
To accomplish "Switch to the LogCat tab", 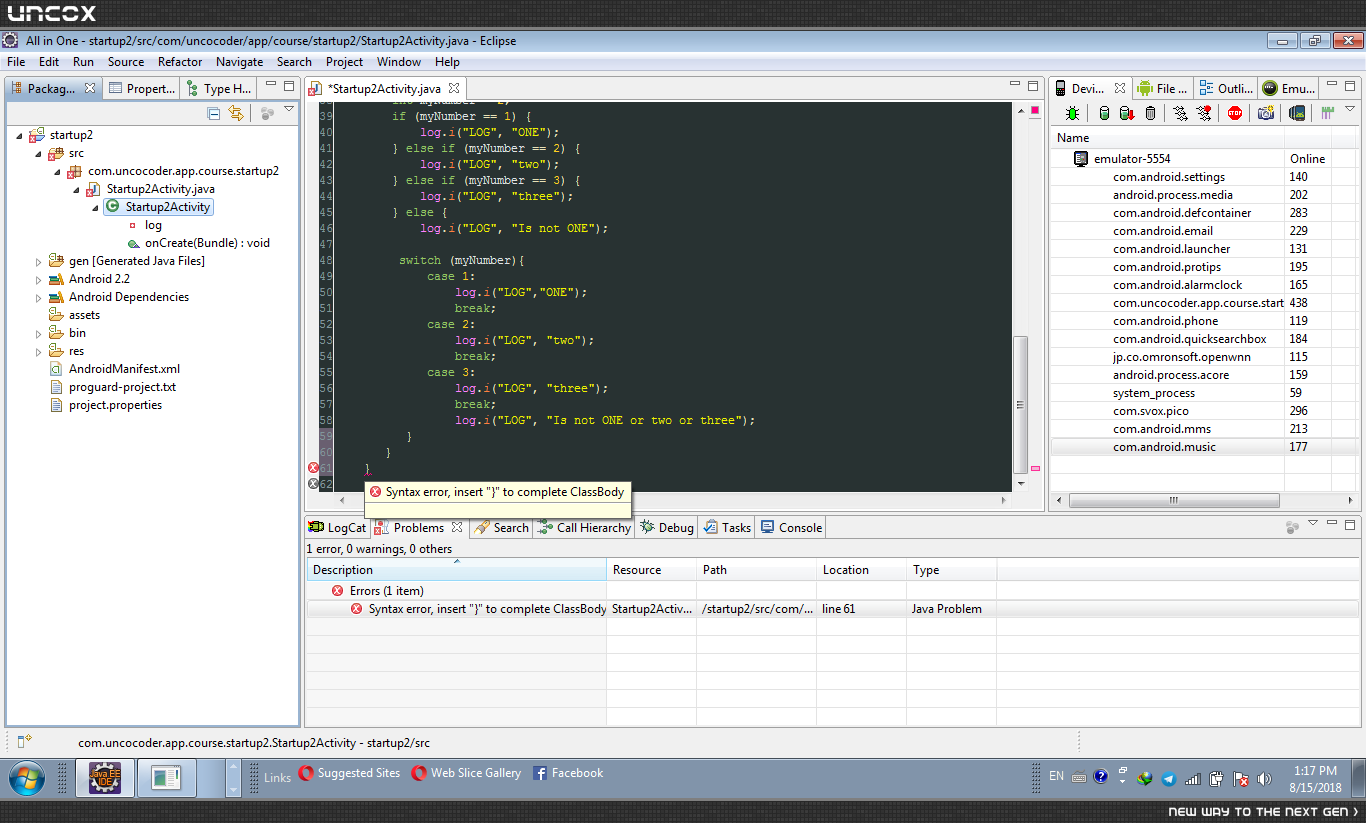I will [338, 527].
